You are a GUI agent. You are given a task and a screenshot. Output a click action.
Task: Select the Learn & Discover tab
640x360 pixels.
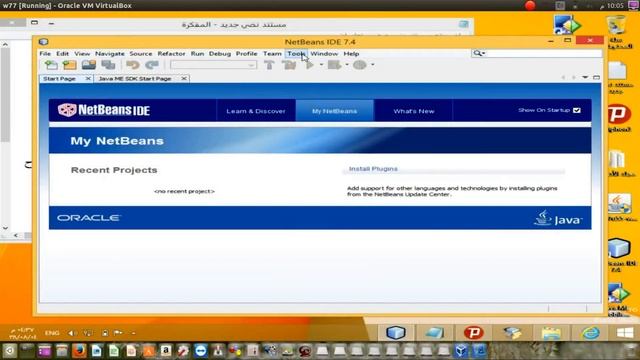coord(256,111)
